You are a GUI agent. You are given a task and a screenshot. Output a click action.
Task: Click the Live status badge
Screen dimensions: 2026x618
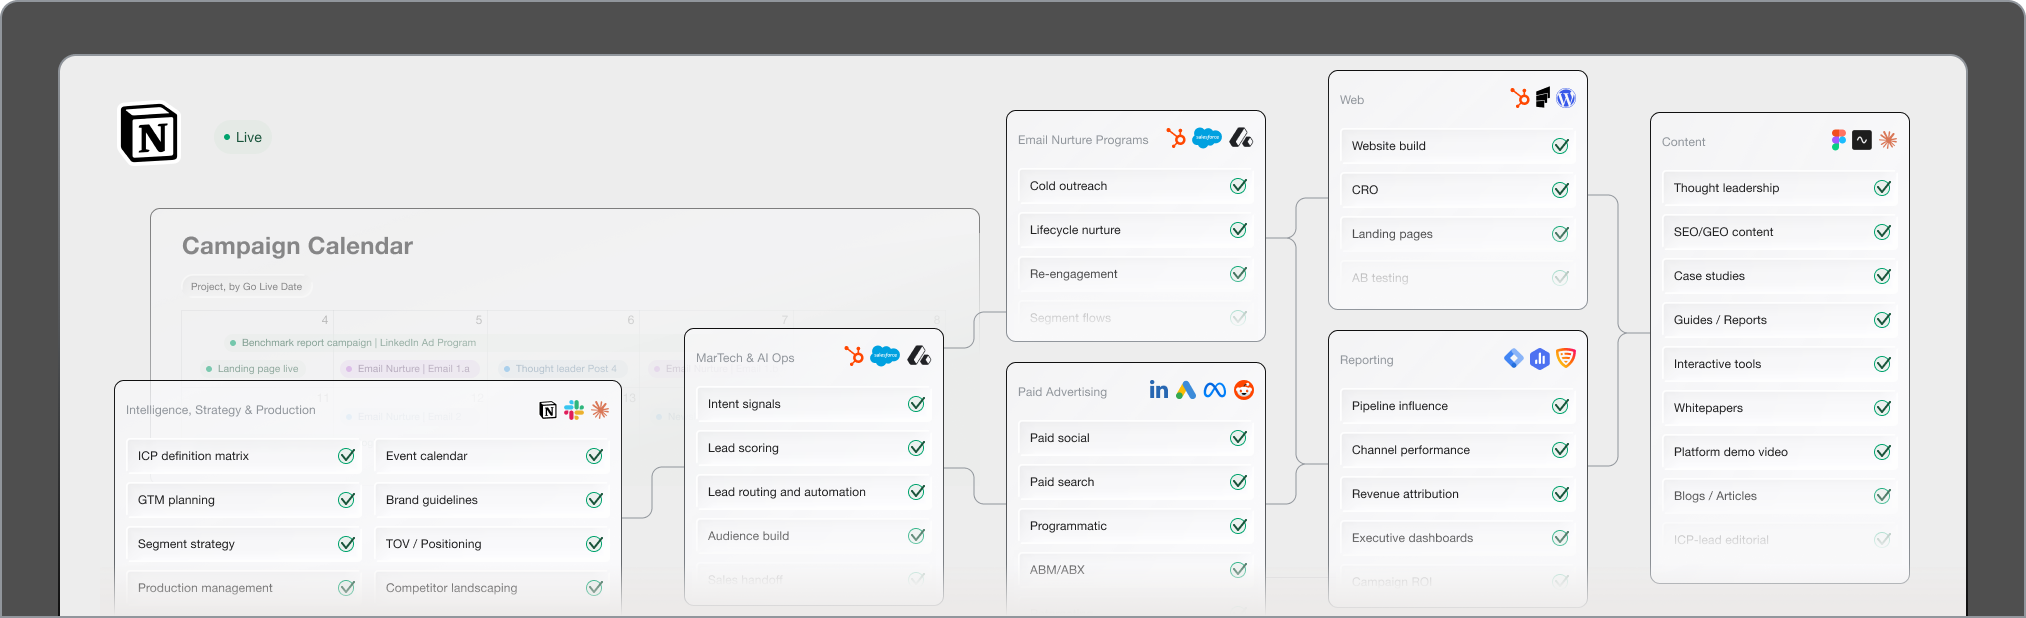pyautogui.click(x=243, y=137)
